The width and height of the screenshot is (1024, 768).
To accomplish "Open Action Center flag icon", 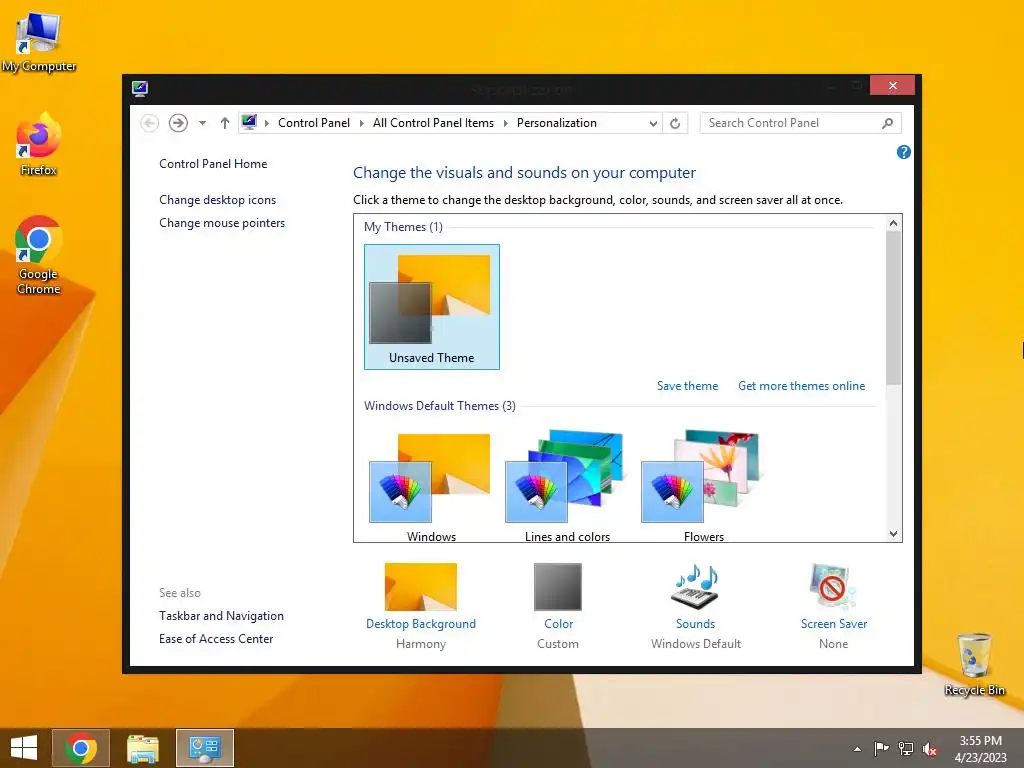I will click(x=881, y=749).
